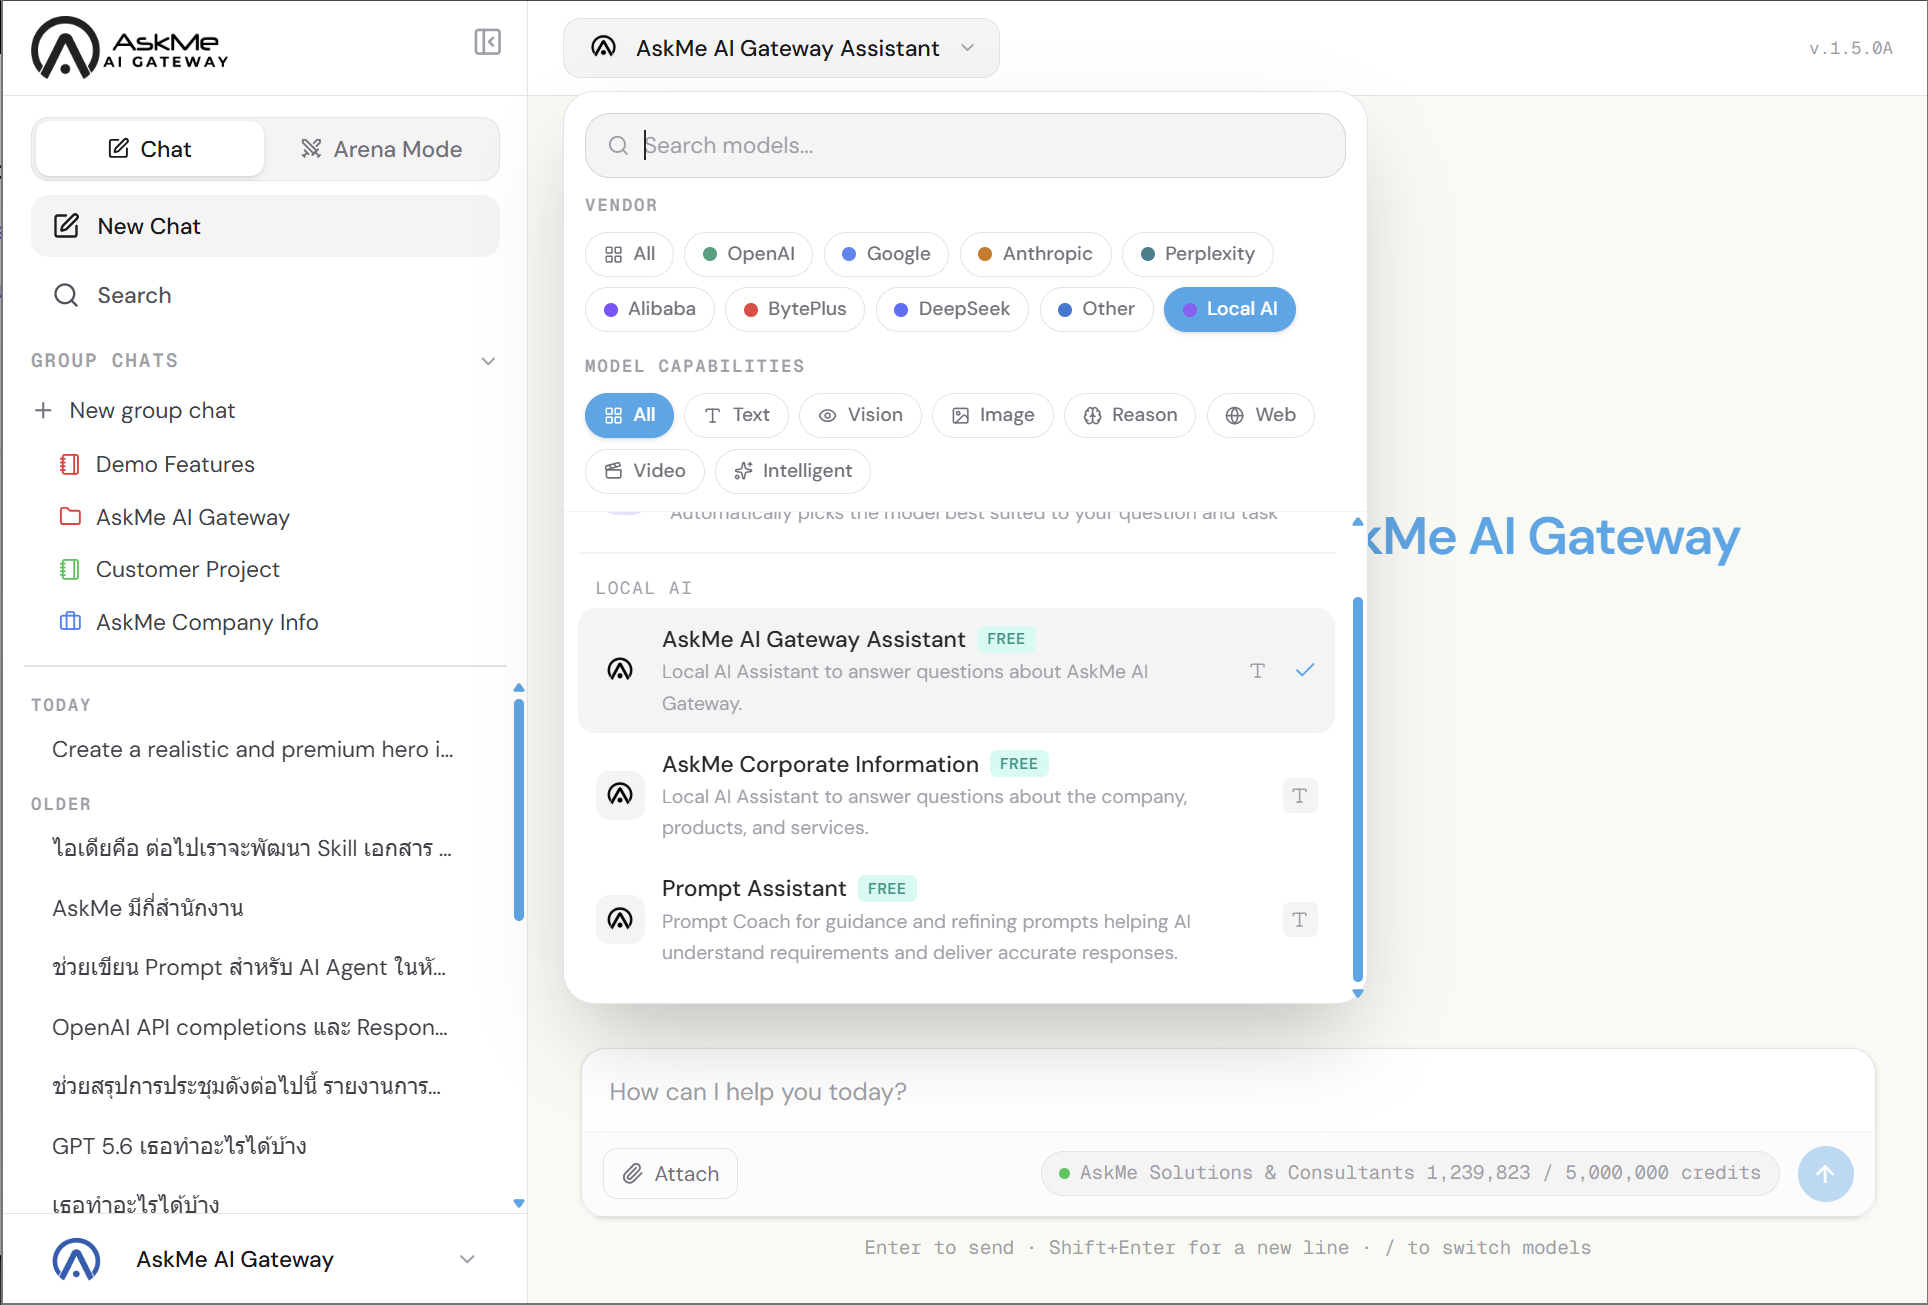Click the sidebar Search magnifier icon
Viewport: 1928px width, 1305px height.
[x=66, y=295]
